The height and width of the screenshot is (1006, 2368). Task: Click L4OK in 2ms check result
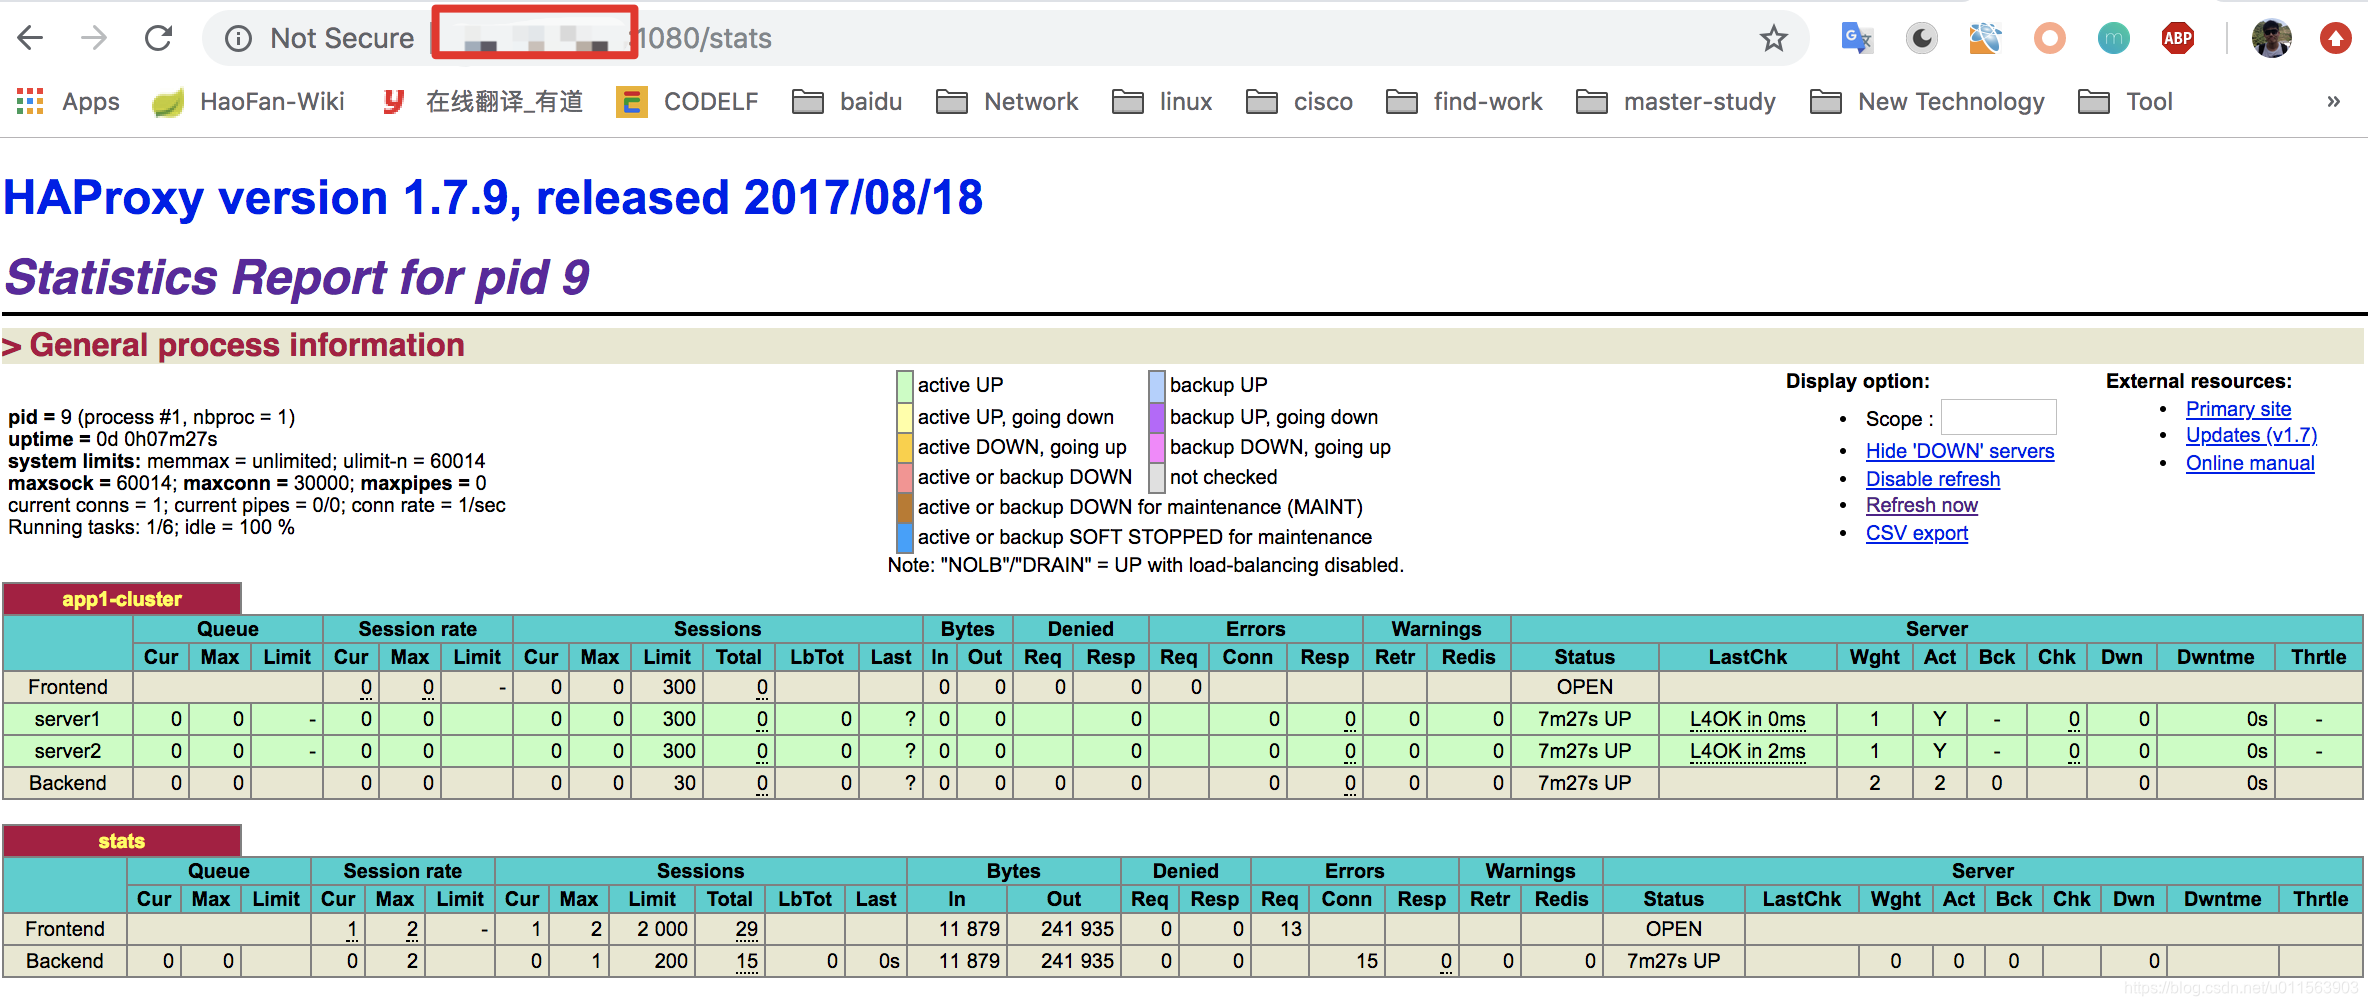click(x=1747, y=751)
